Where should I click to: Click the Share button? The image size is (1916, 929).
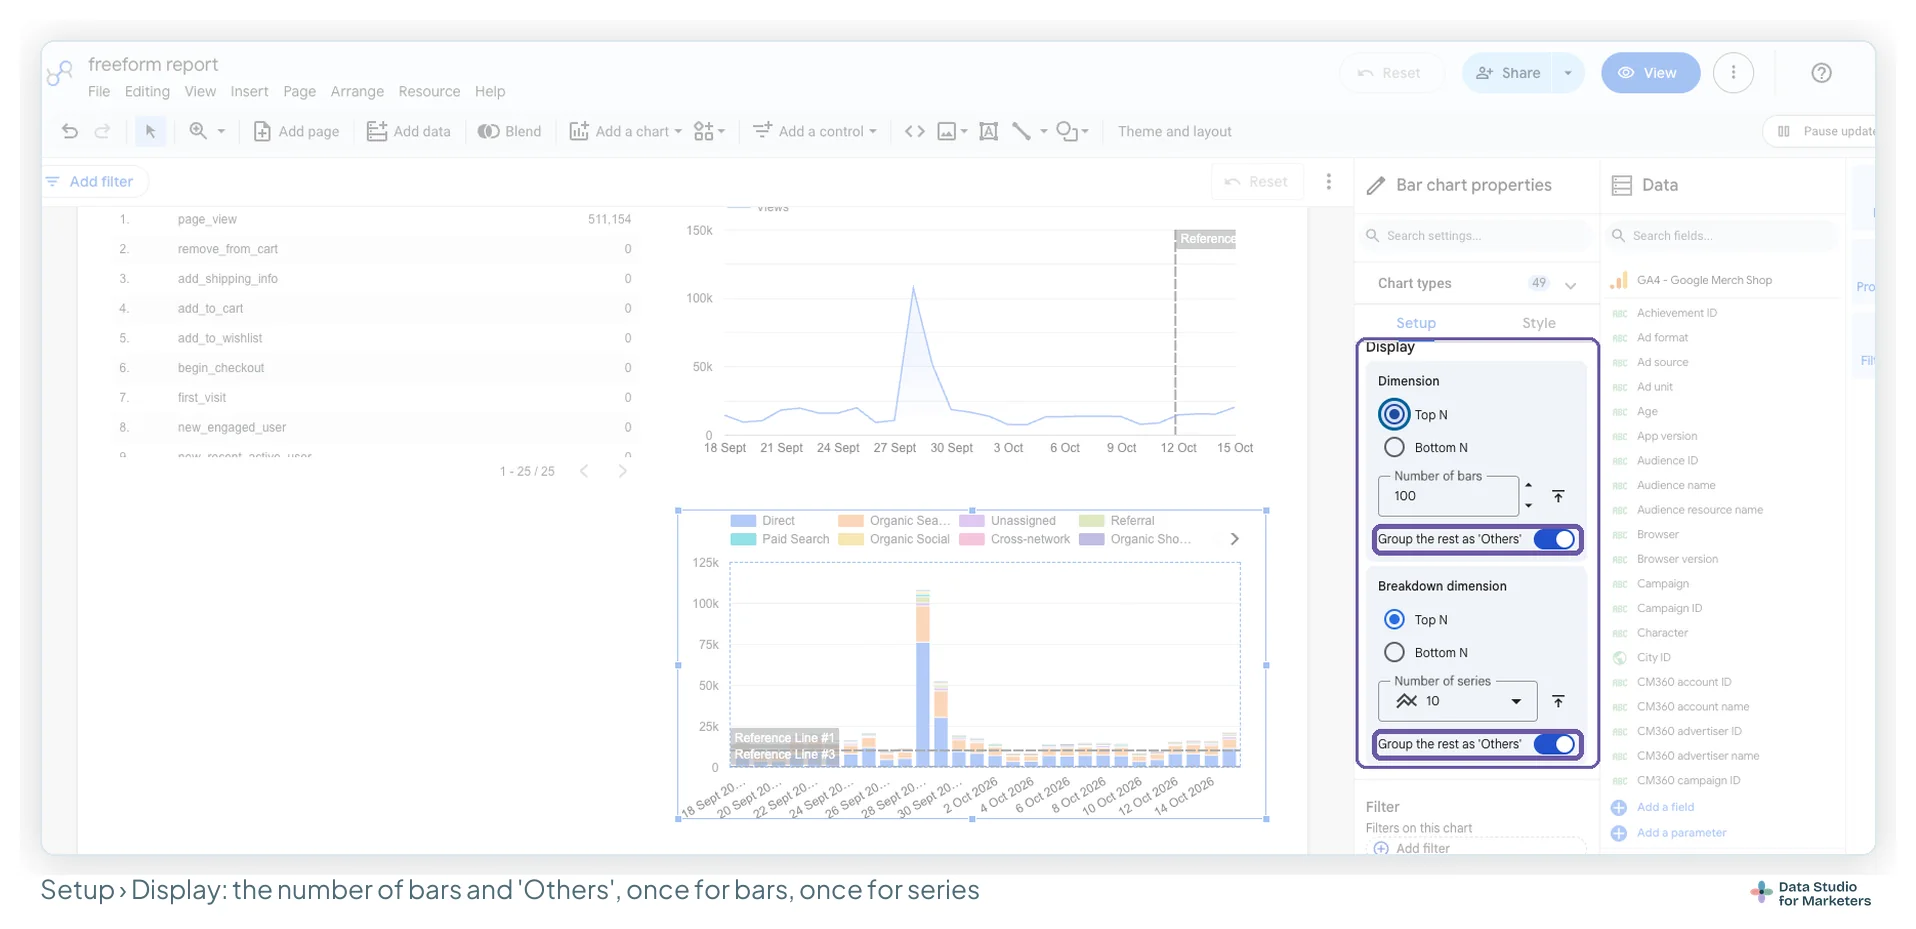1507,73
